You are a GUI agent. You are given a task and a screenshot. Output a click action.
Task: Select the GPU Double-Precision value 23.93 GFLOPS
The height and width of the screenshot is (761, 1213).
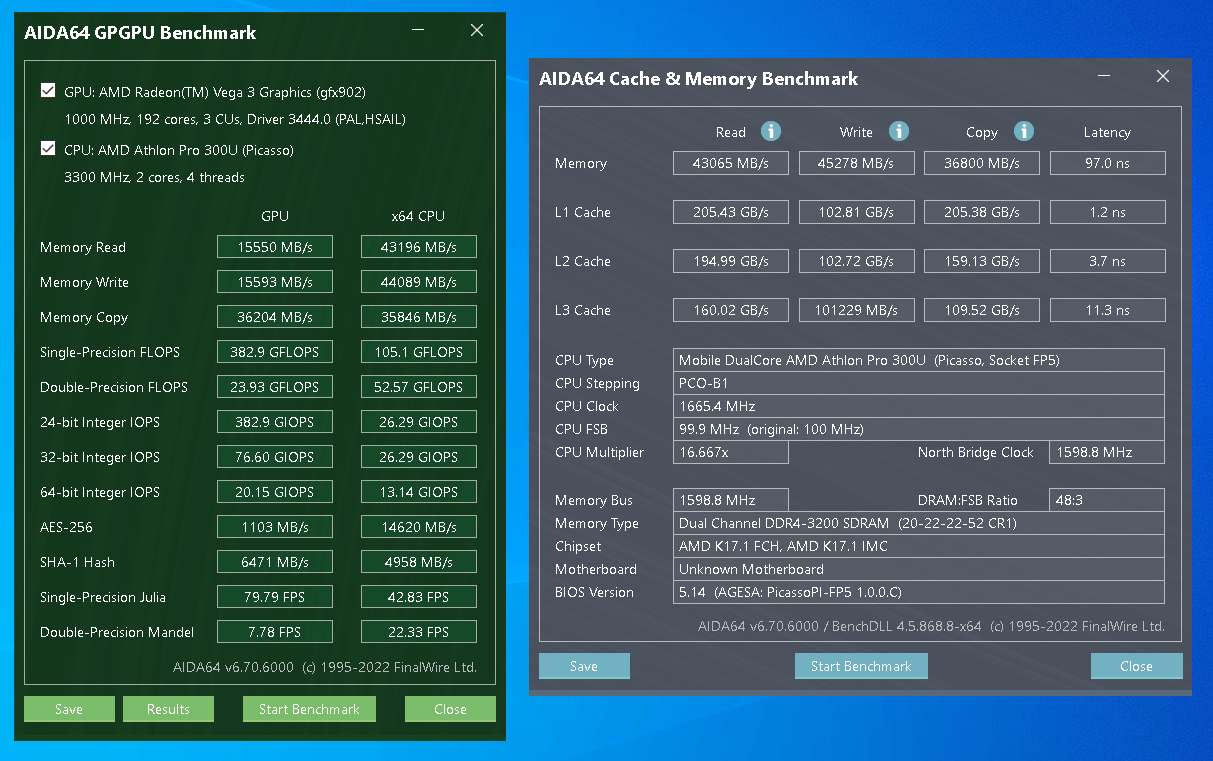[x=275, y=387]
